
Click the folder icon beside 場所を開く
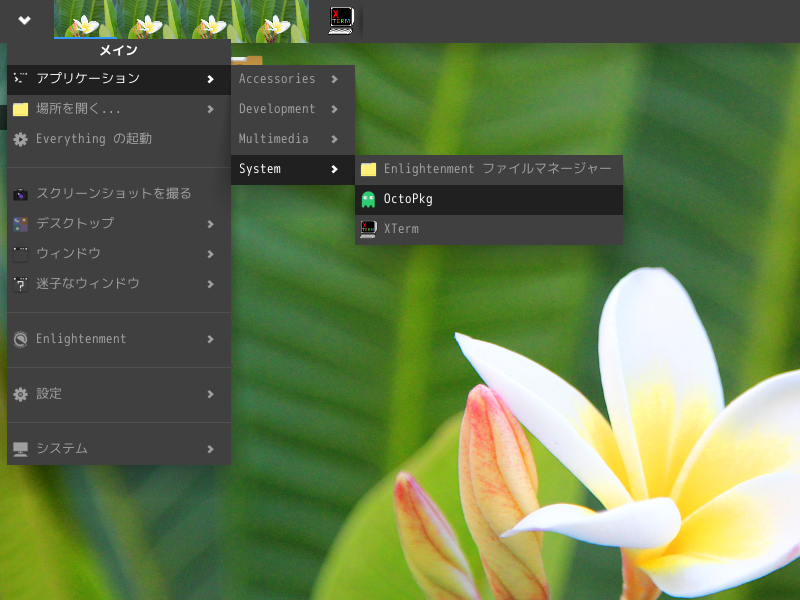coord(20,109)
